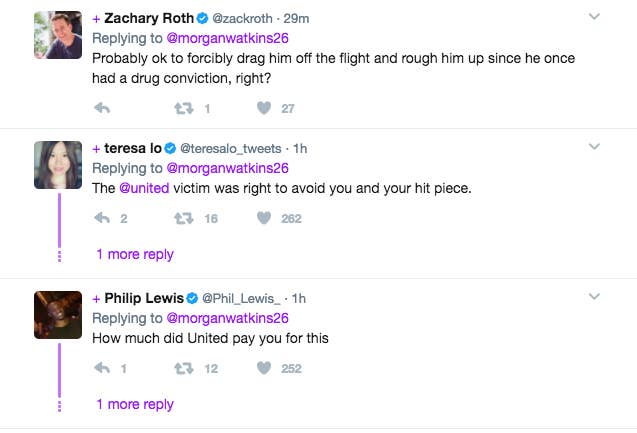Retweet Zachary Roth's tweet
Viewport: 637px width, 433px height.
coord(184,108)
